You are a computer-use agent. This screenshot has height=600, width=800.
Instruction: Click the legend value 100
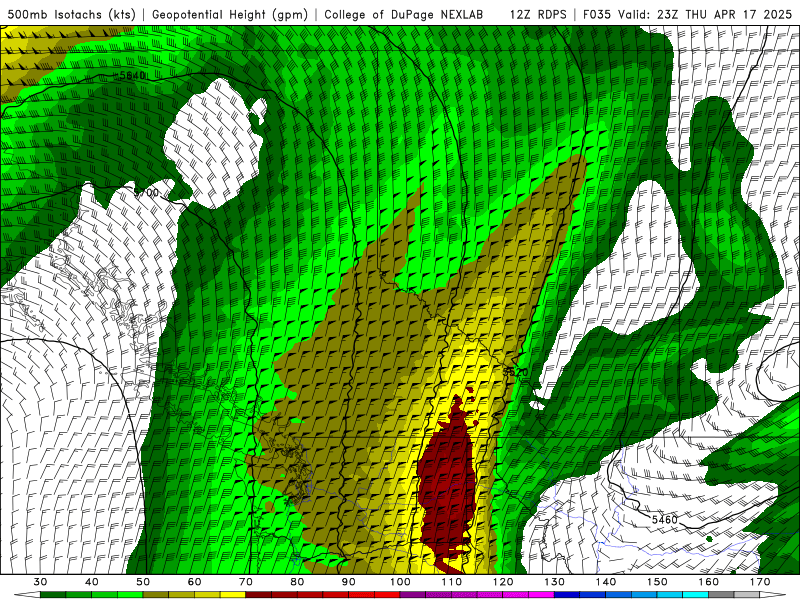pos(400,582)
